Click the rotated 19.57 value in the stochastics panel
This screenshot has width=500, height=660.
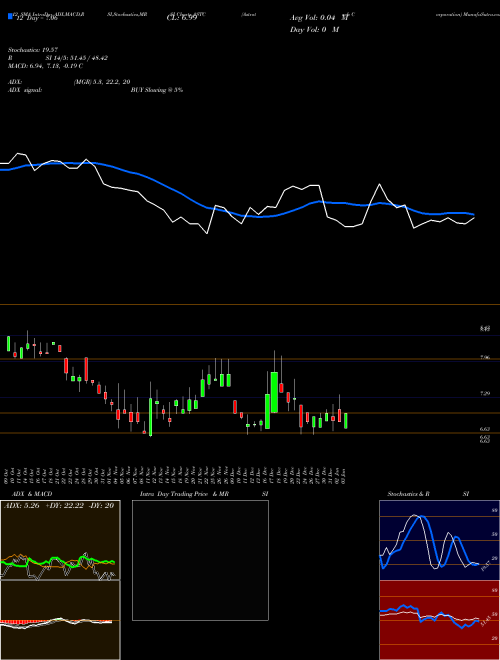pyautogui.click(x=485, y=565)
